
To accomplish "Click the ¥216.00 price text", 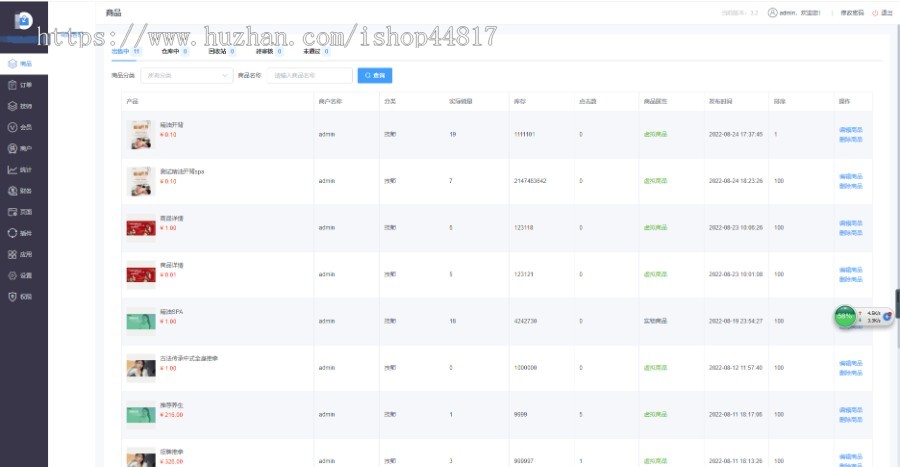I will point(172,415).
